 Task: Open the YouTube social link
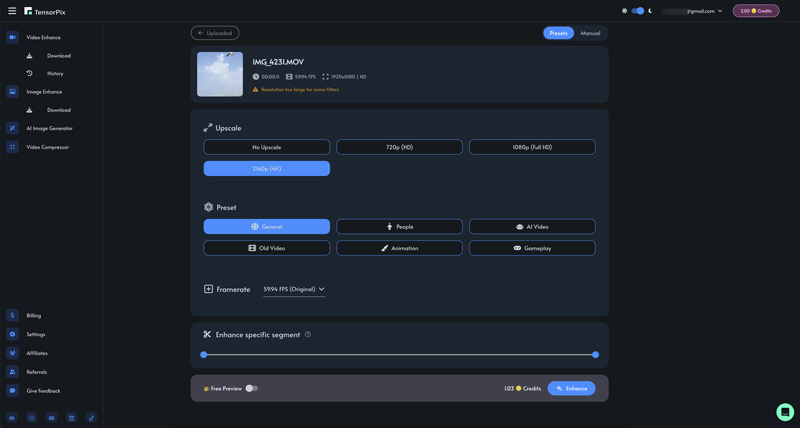(x=52, y=417)
